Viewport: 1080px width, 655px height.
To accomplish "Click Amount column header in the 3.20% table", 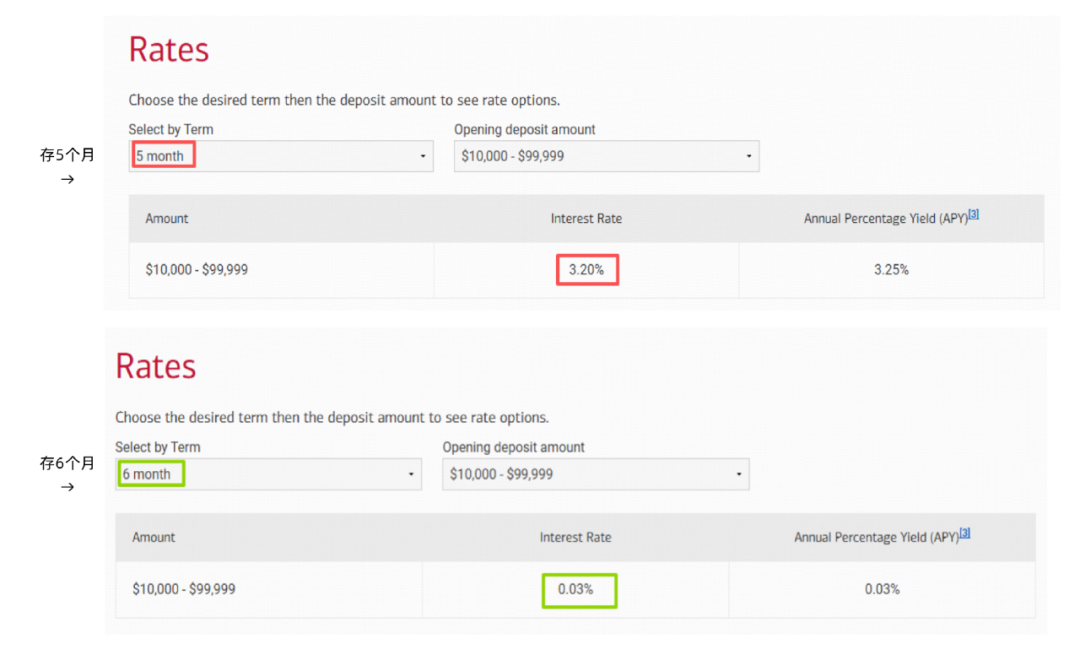I will point(167,218).
